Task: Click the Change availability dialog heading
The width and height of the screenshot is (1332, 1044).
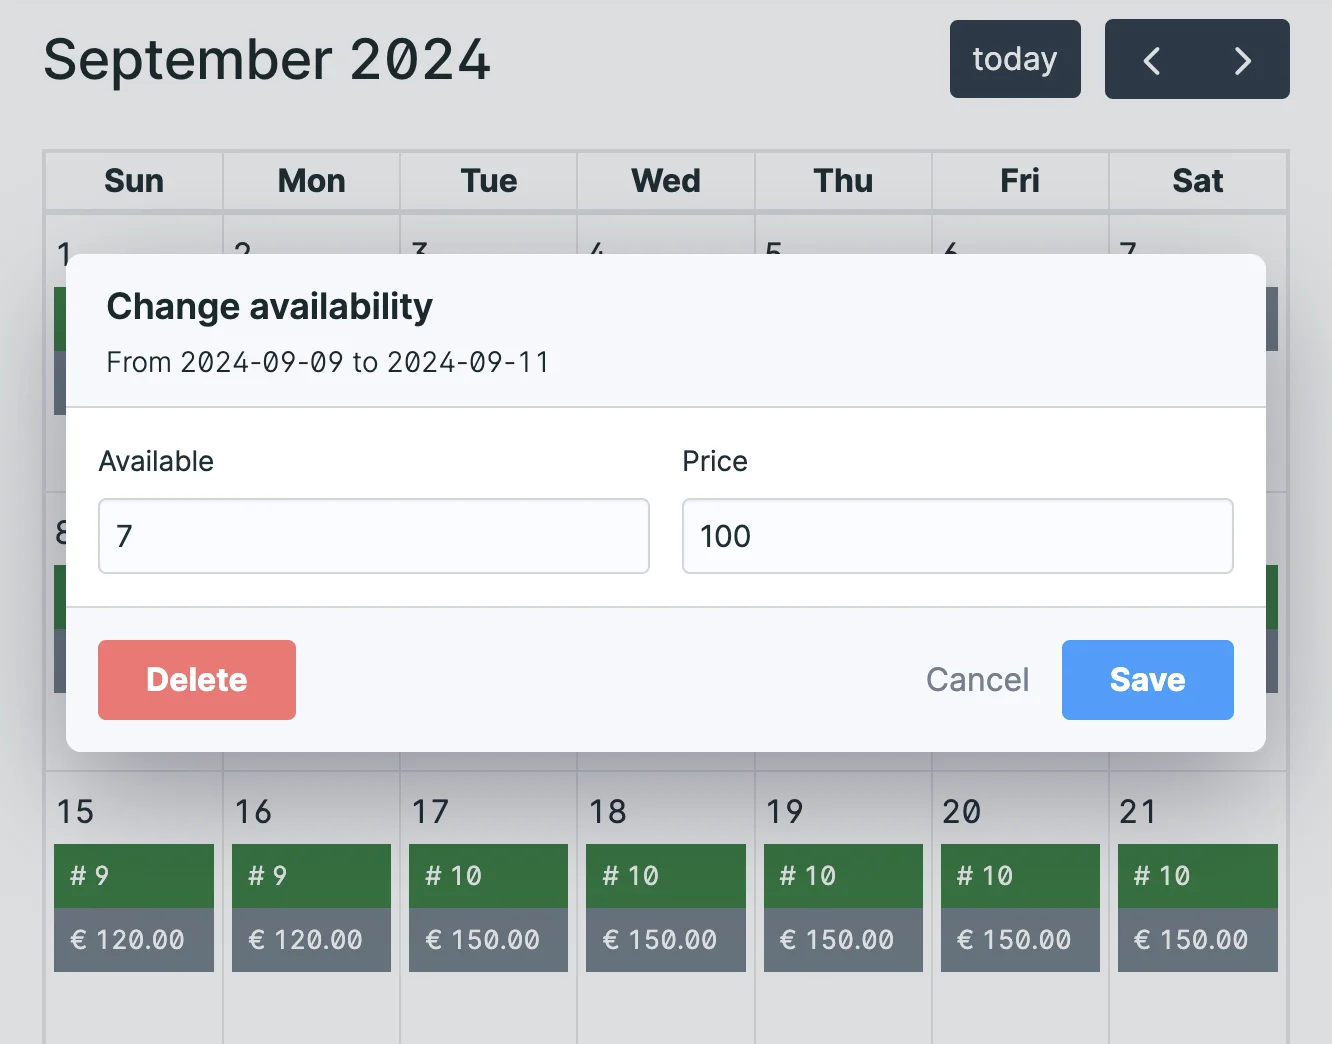Action: click(x=269, y=307)
